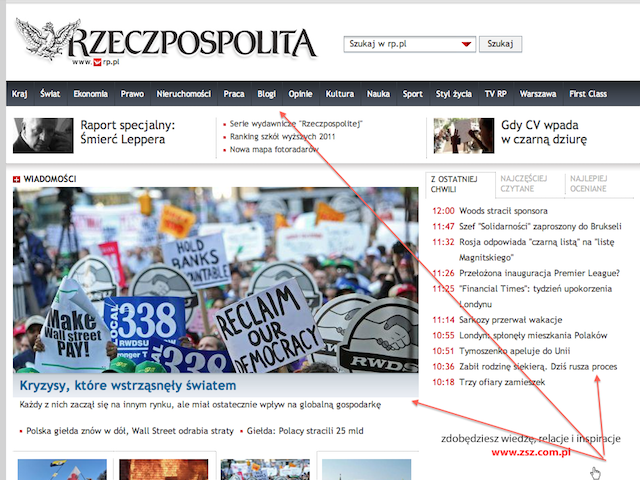Screen dimensions: 640x480
Task: Open the Warszawa section
Action: (538, 94)
